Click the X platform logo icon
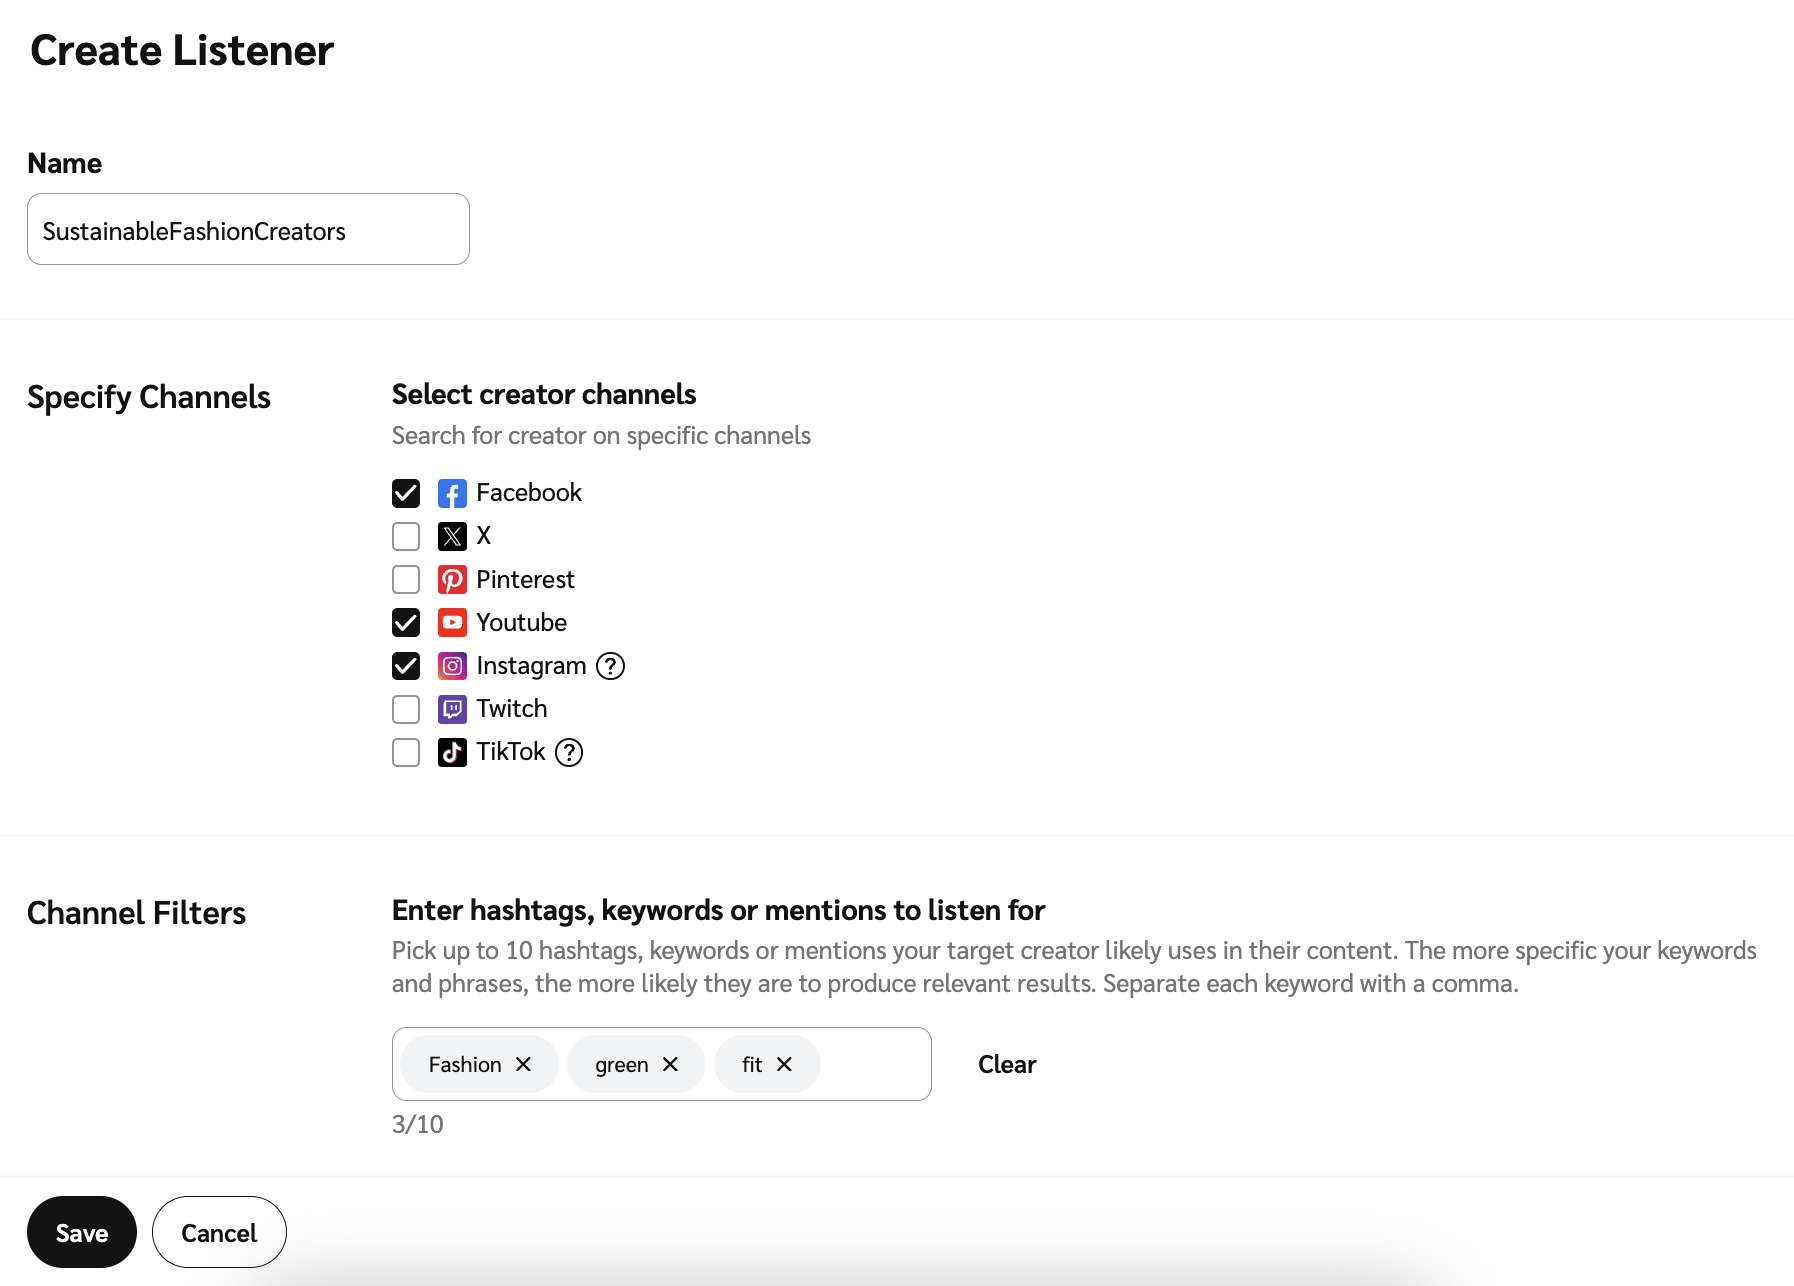This screenshot has width=1794, height=1286. click(x=452, y=537)
